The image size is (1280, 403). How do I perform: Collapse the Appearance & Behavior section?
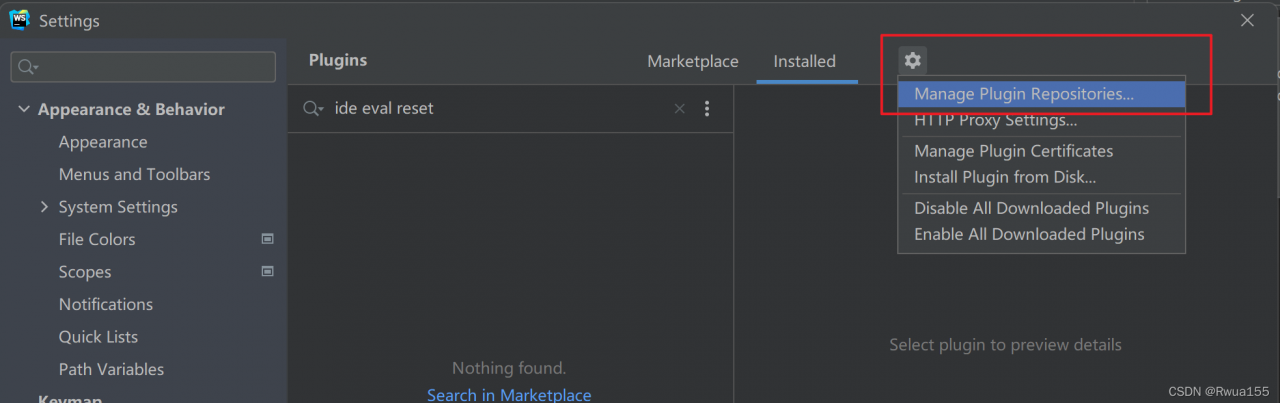pyautogui.click(x=24, y=109)
